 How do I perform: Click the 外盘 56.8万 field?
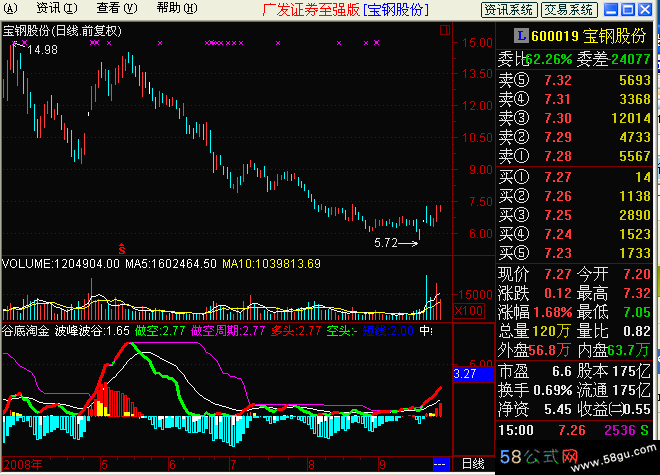click(x=535, y=350)
